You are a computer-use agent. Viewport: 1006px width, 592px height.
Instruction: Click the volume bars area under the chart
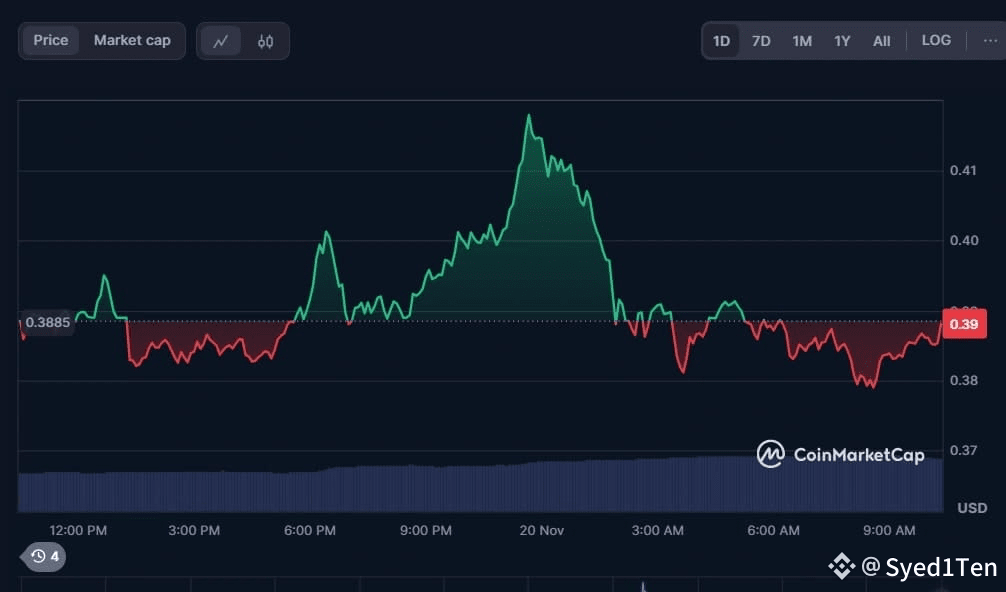tap(480, 486)
